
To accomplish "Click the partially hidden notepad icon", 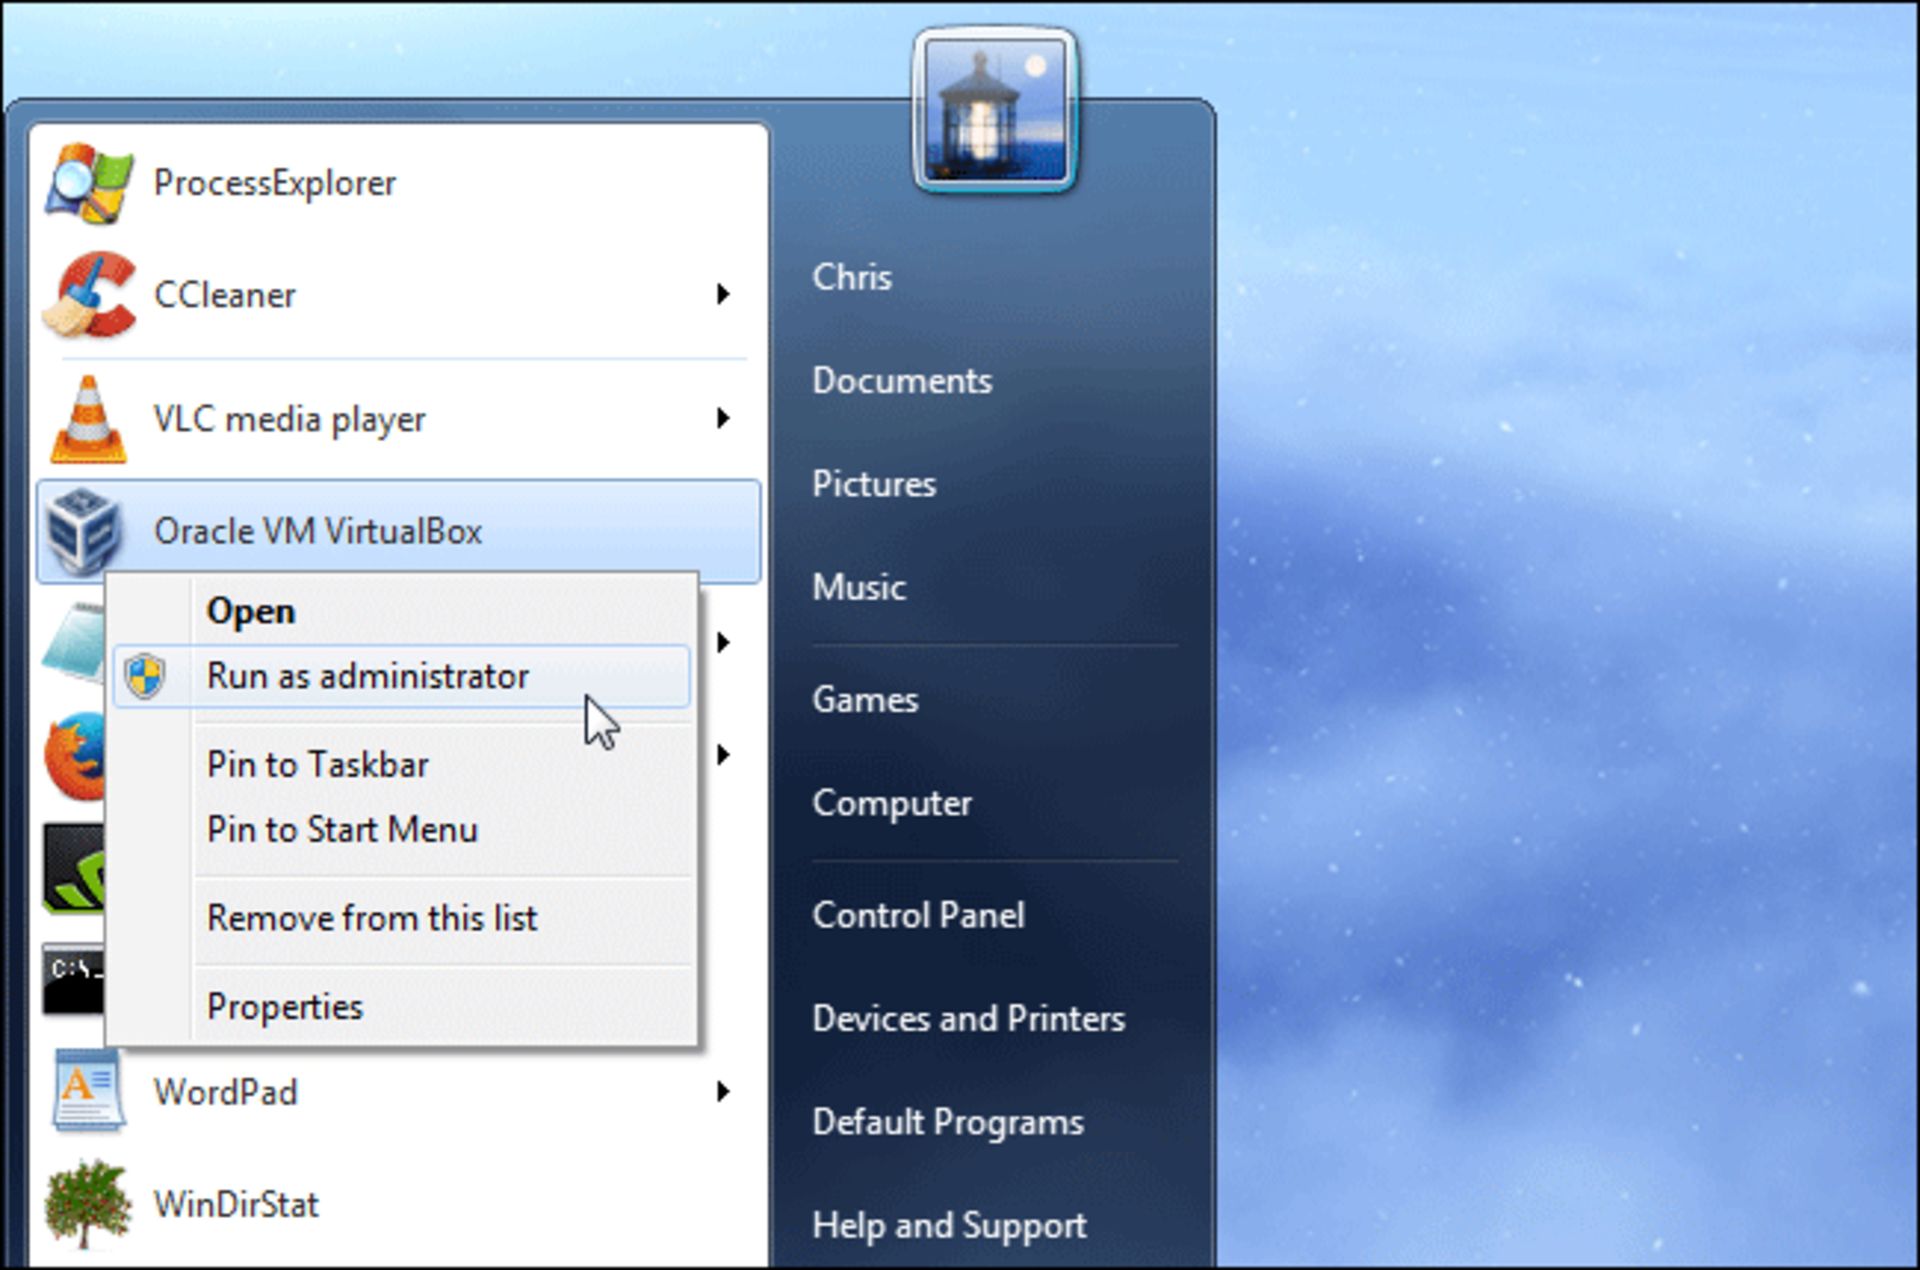I will point(74,642).
